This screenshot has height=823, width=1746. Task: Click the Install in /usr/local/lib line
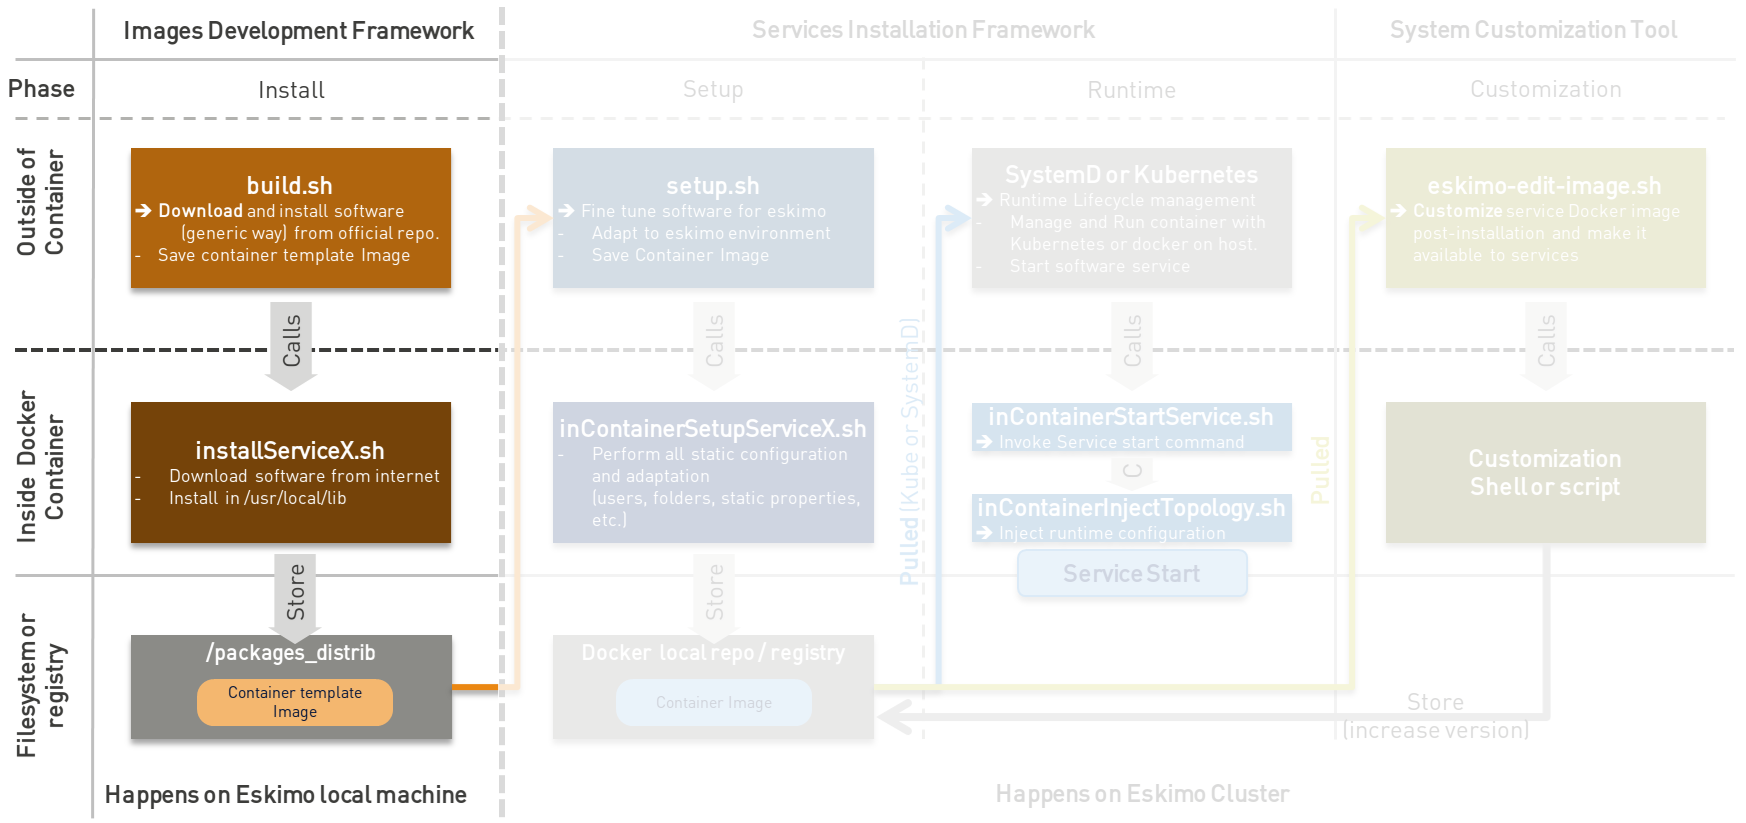pyautogui.click(x=258, y=498)
